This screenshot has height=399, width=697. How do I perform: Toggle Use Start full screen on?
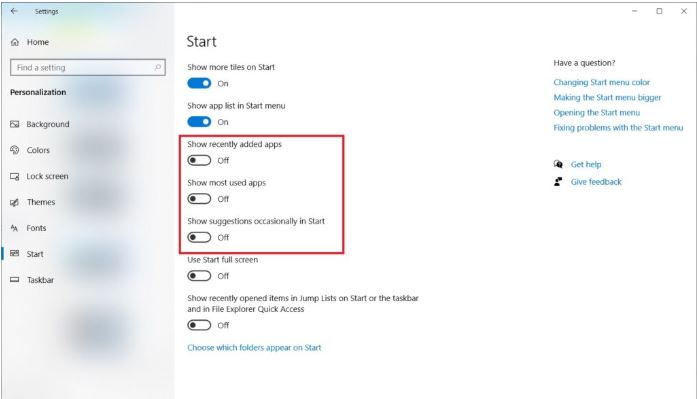[199, 276]
